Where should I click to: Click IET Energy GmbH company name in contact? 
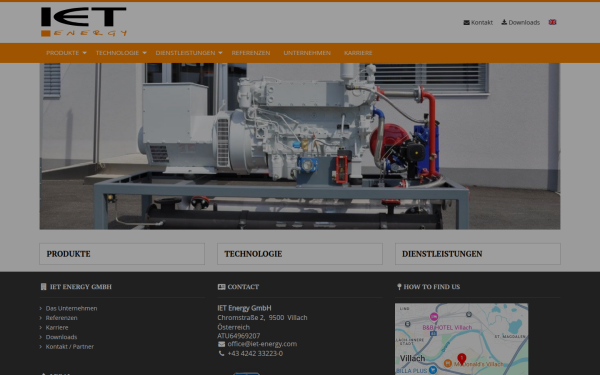click(x=244, y=308)
